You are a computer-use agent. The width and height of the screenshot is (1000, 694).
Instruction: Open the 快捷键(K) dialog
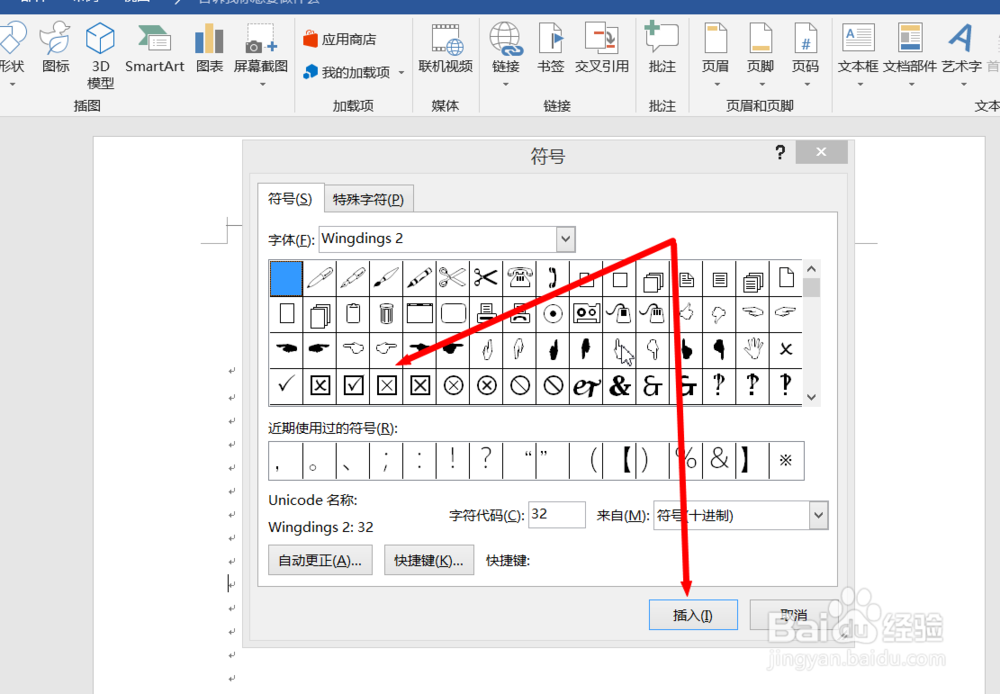(x=428, y=559)
